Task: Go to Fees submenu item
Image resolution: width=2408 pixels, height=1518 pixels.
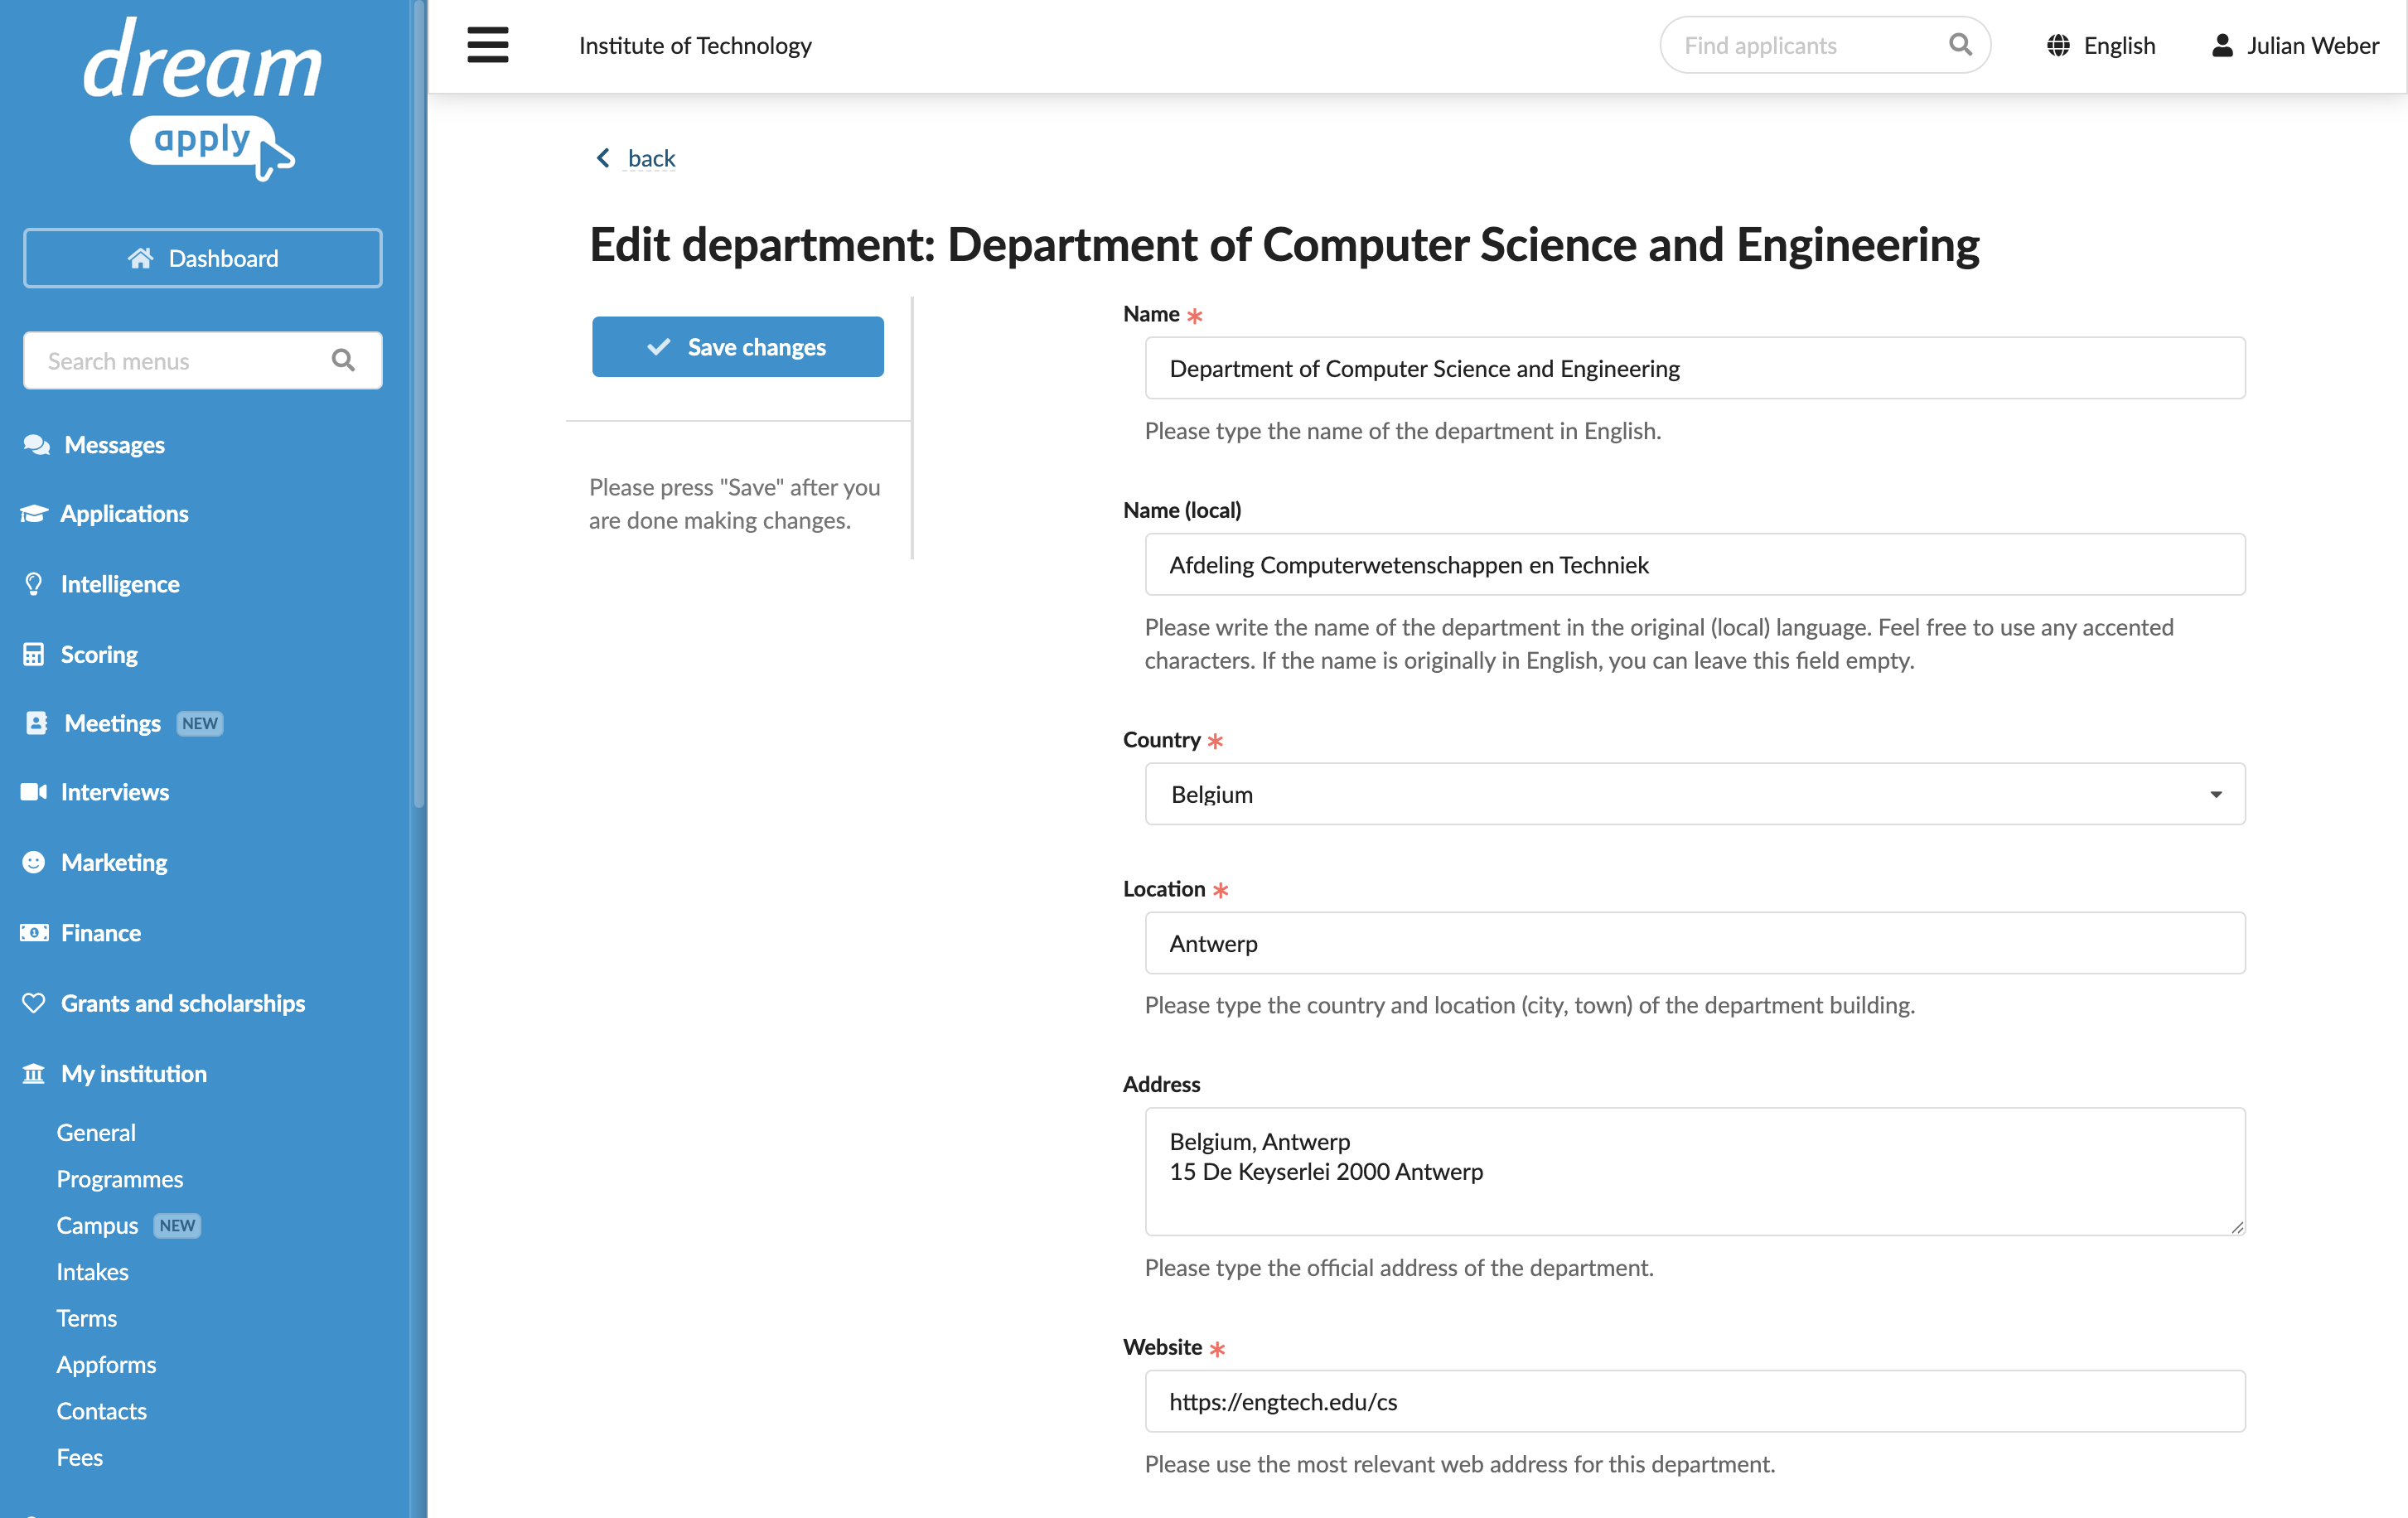Action: click(80, 1457)
